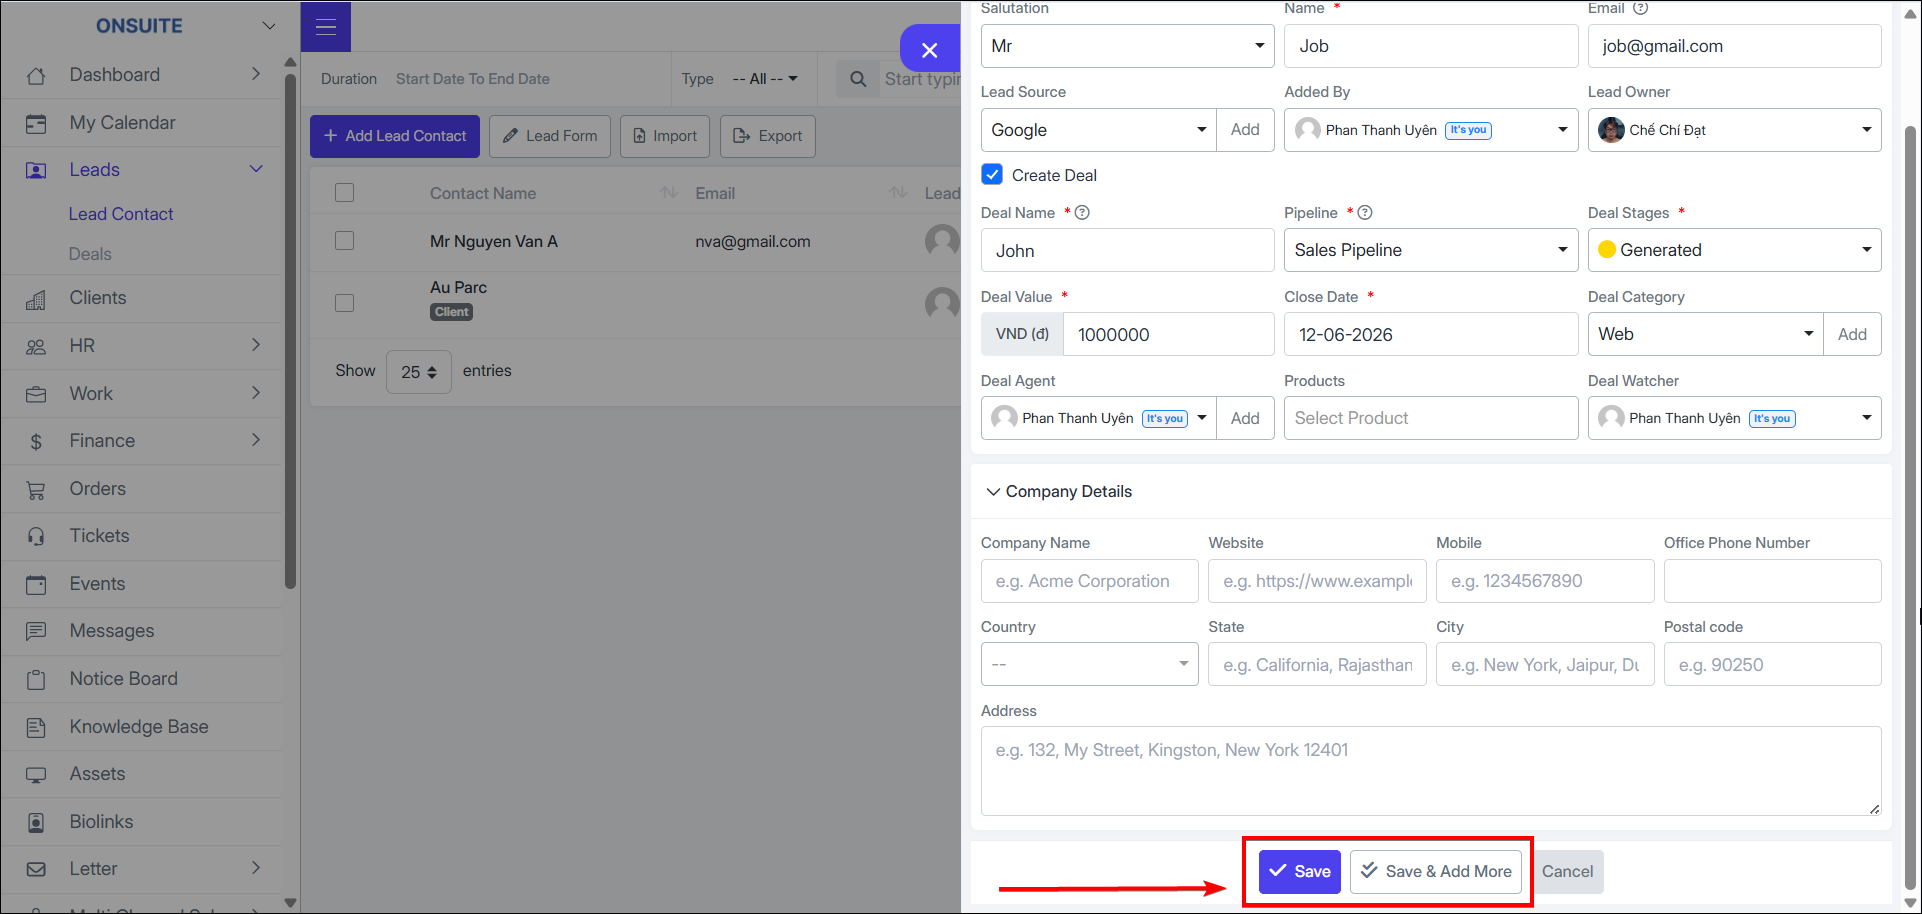Click the Deal Value input field
Image resolution: width=1922 pixels, height=914 pixels.
(1169, 334)
